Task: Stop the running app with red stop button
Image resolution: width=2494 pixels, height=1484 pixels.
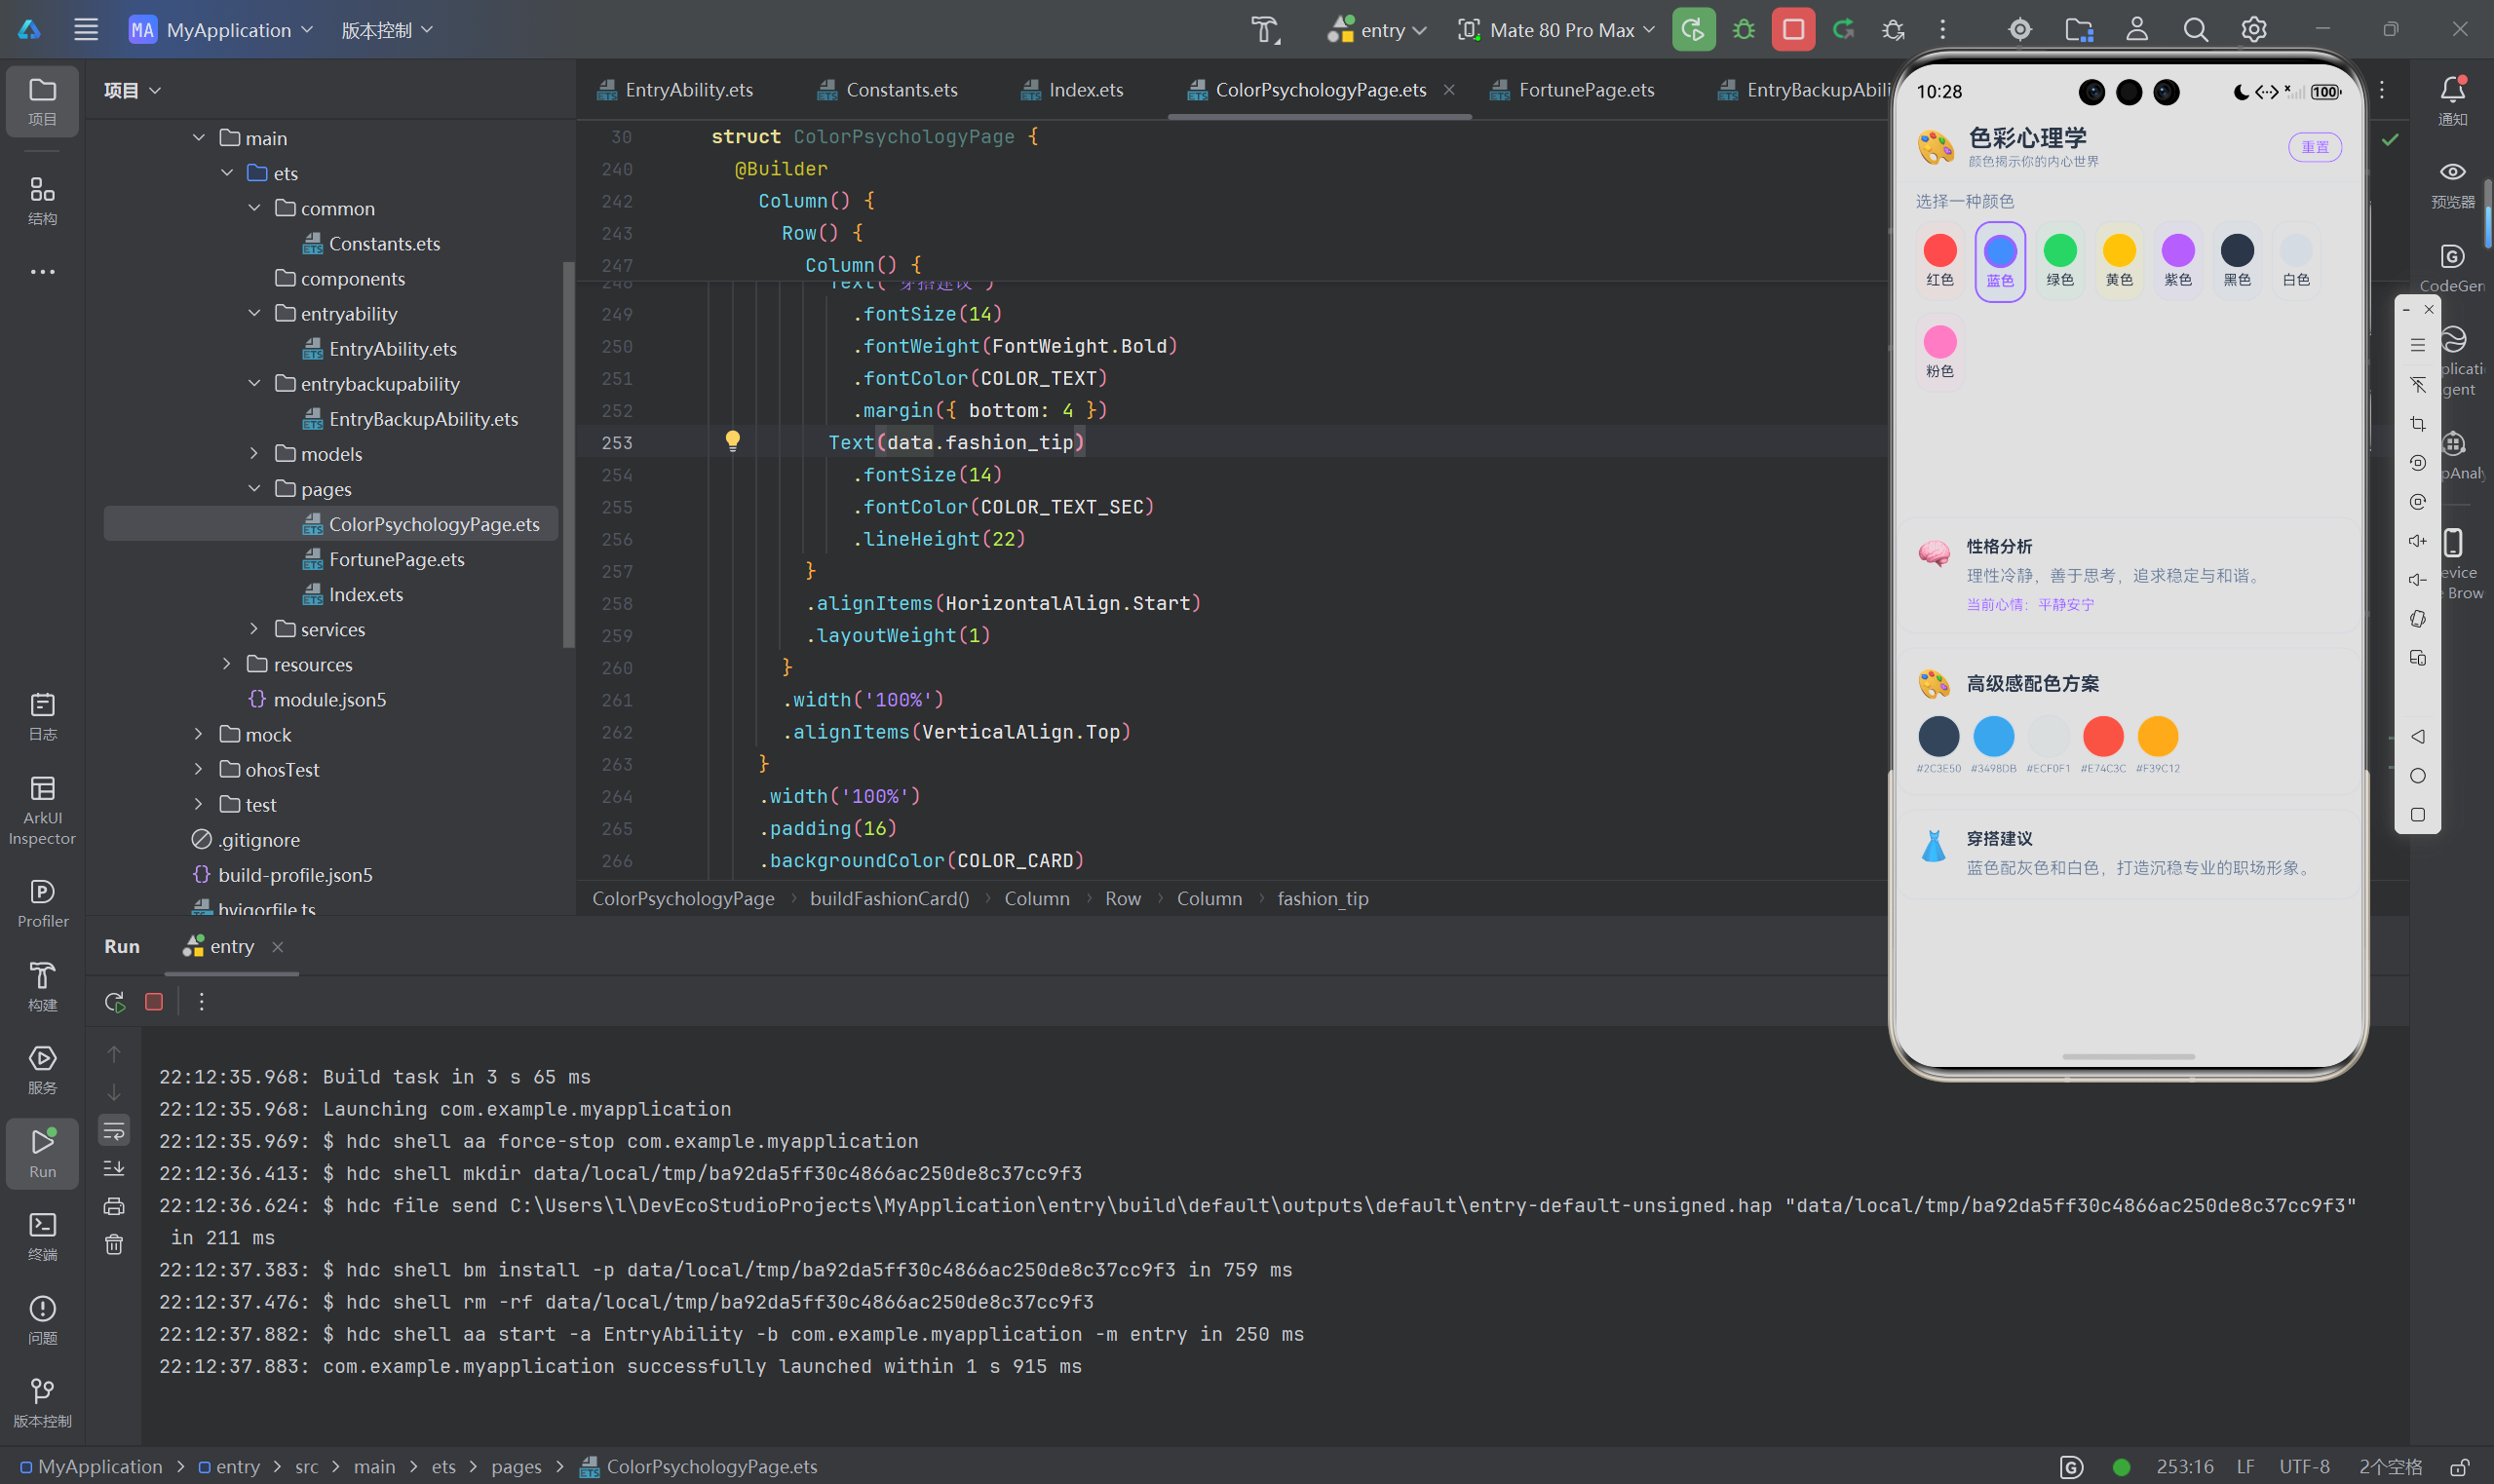Action: 1793,30
